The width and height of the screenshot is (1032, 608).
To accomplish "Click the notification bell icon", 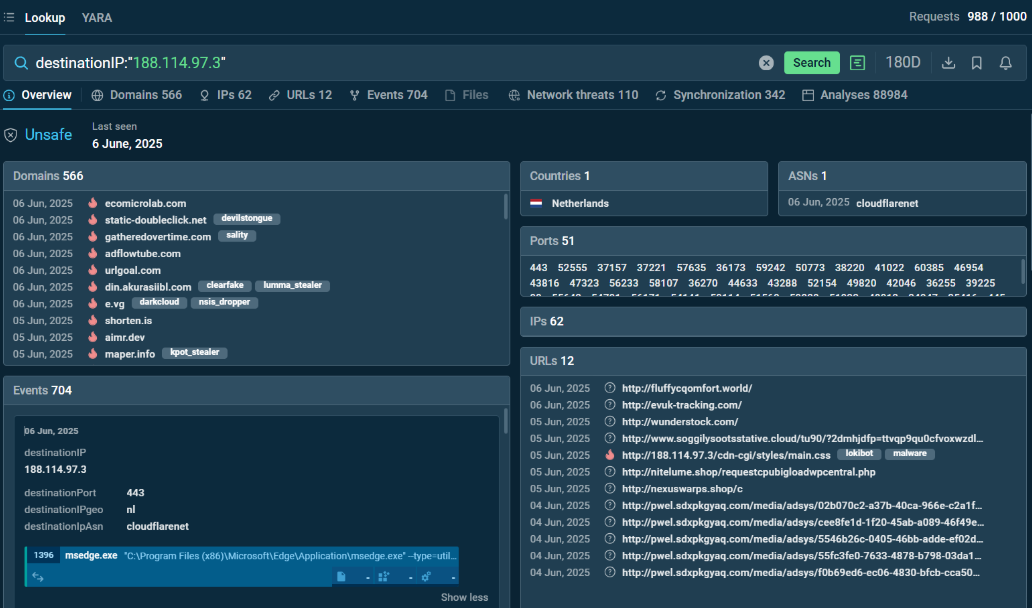I will tap(1006, 63).
